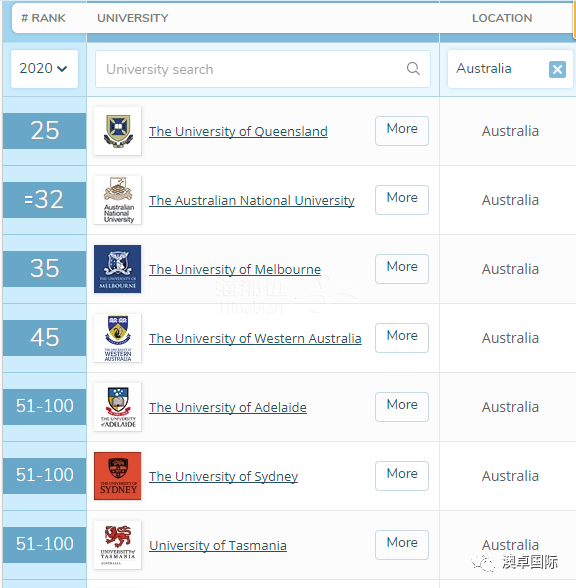The image size is (576, 588).
Task: Sort by the # RANK column header
Action: 43,18
